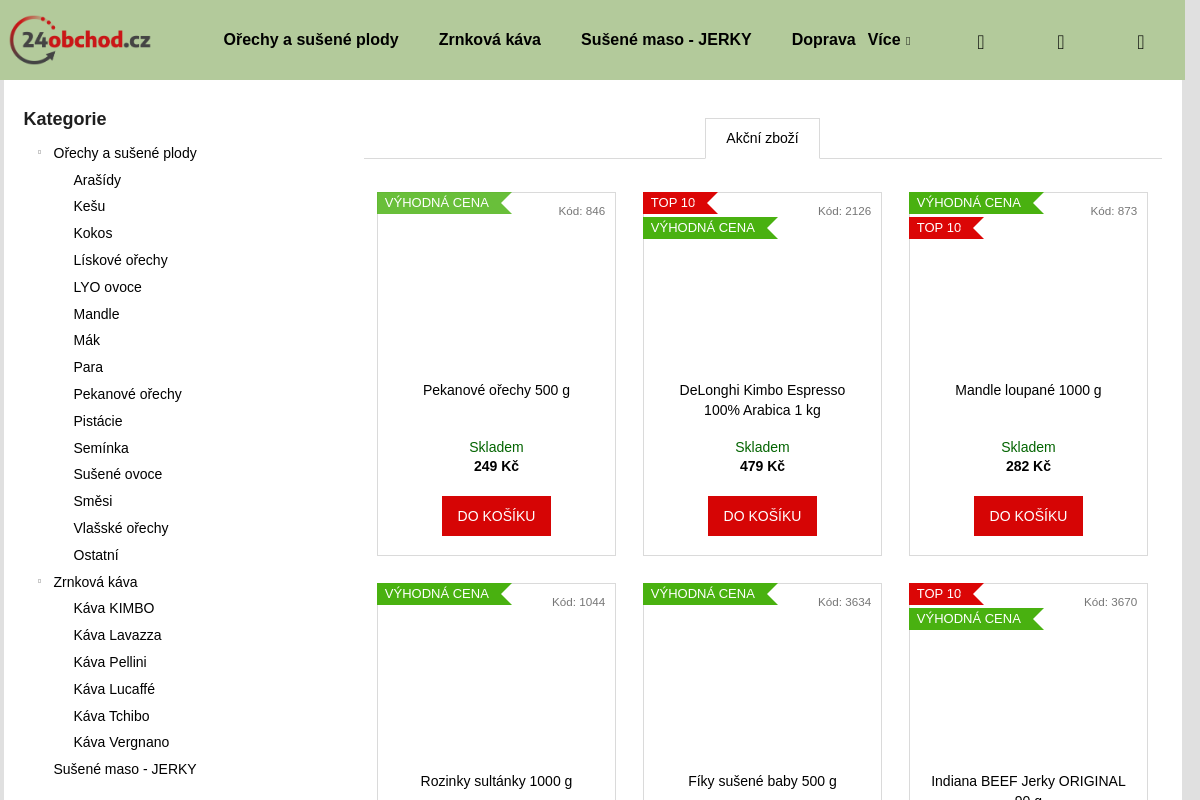The height and width of the screenshot is (800, 1200).
Task: Open Sušené maso - JERKY menu
Action: [666, 40]
